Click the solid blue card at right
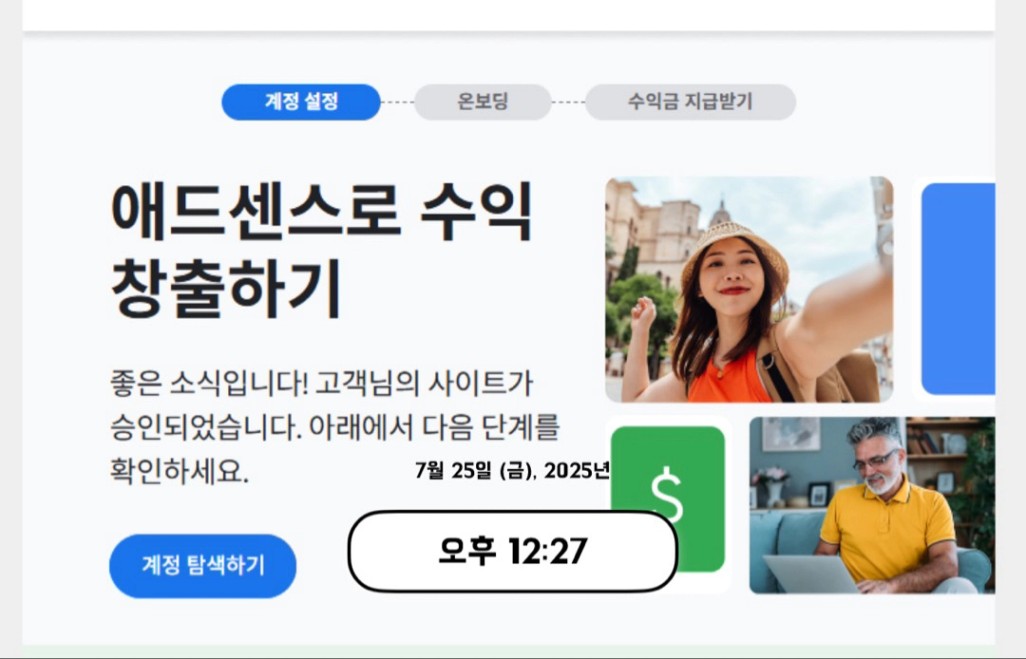This screenshot has height=659, width=1026. pyautogui.click(x=958, y=289)
